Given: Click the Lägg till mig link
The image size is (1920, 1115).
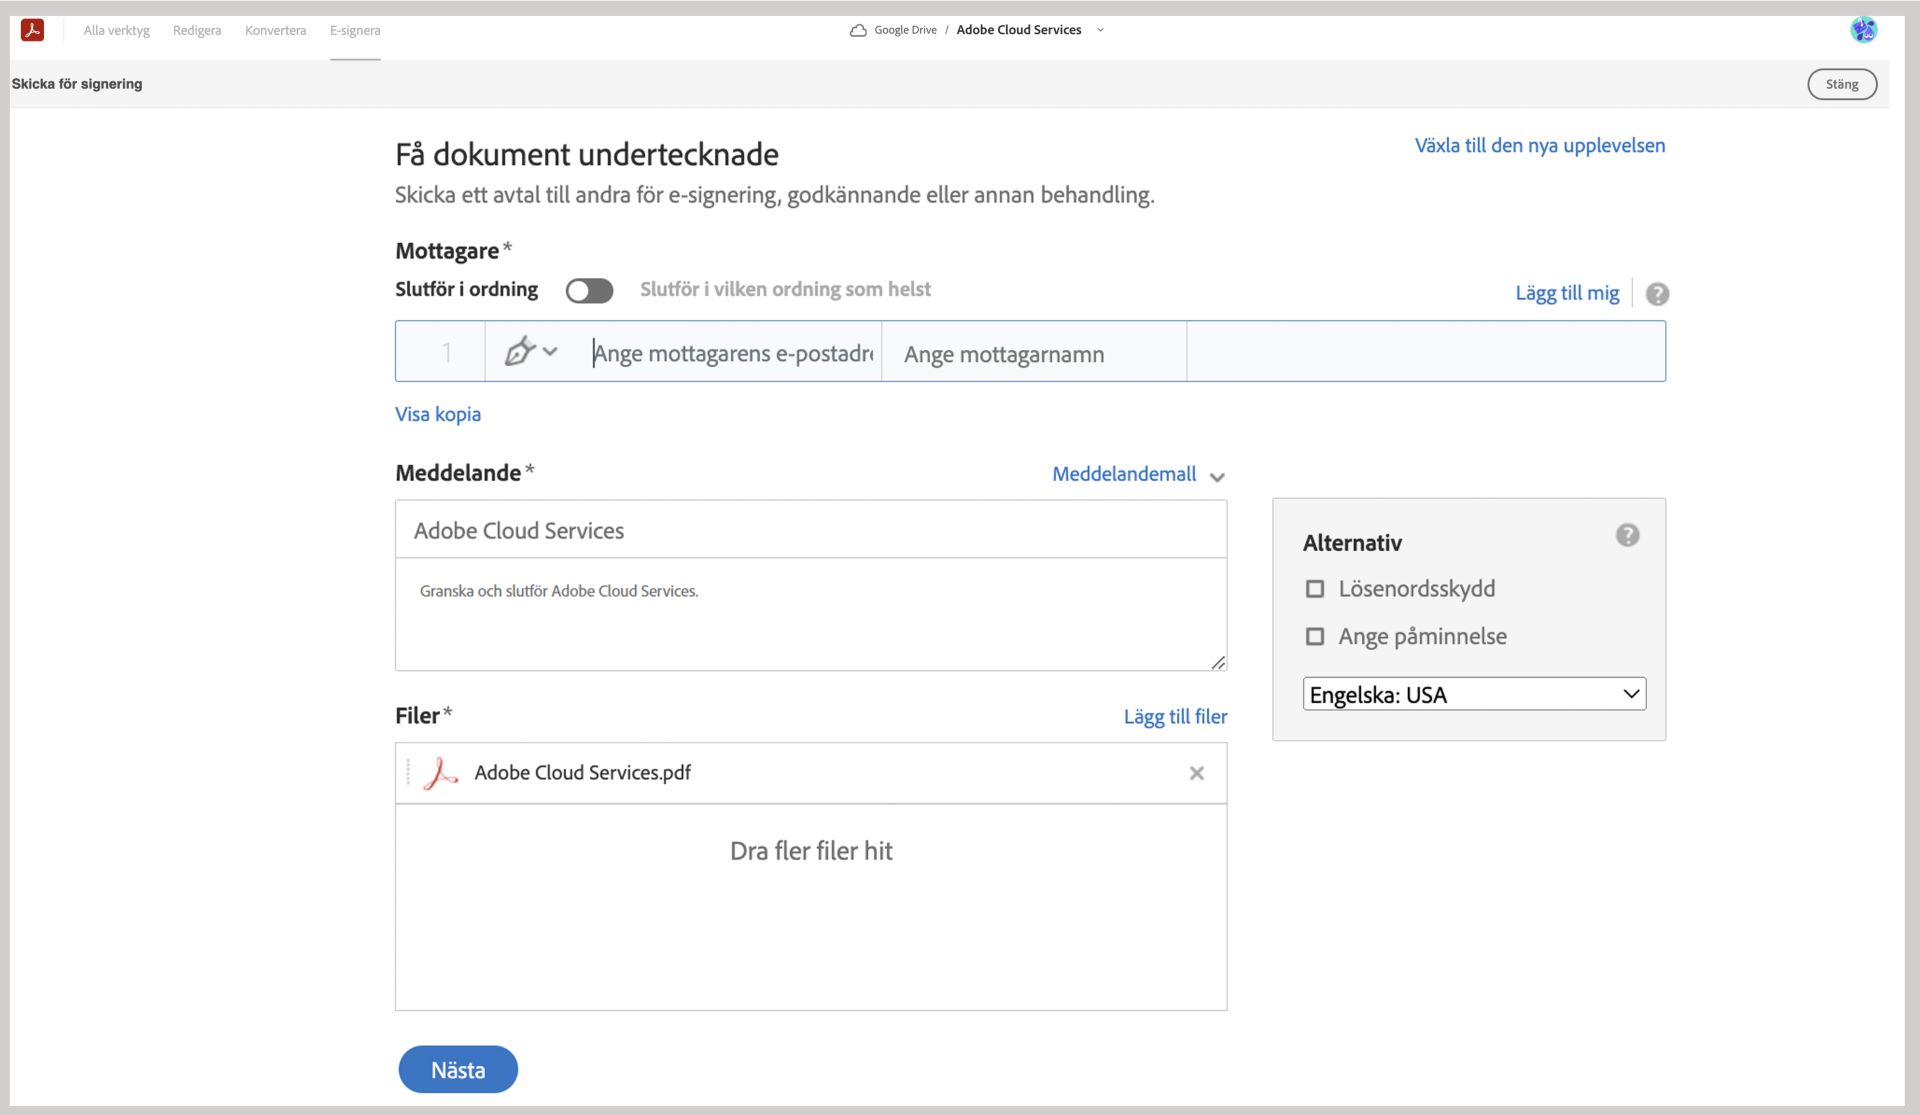Looking at the screenshot, I should coord(1567,293).
